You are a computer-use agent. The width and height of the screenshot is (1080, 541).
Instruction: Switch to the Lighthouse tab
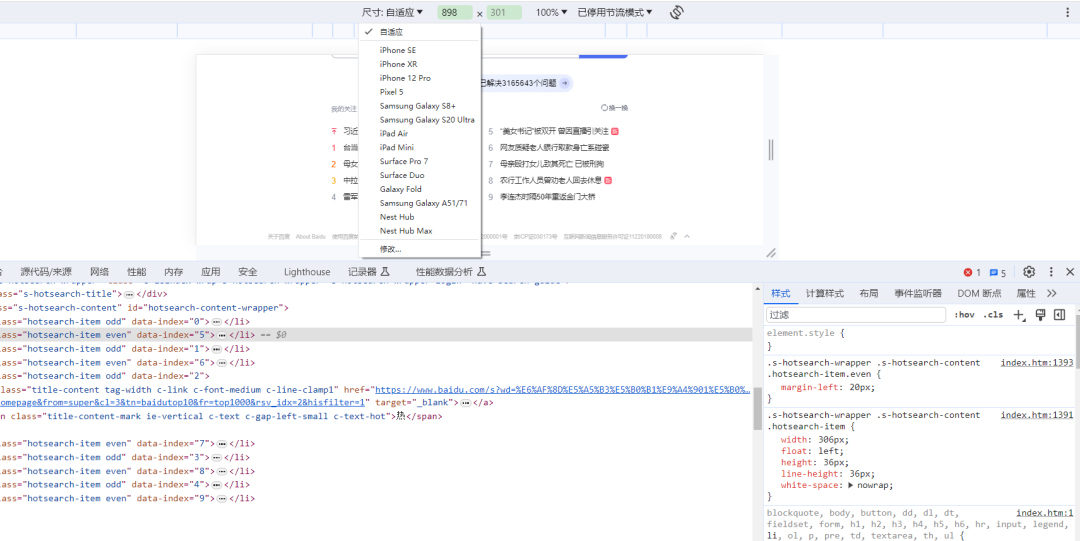tap(307, 272)
